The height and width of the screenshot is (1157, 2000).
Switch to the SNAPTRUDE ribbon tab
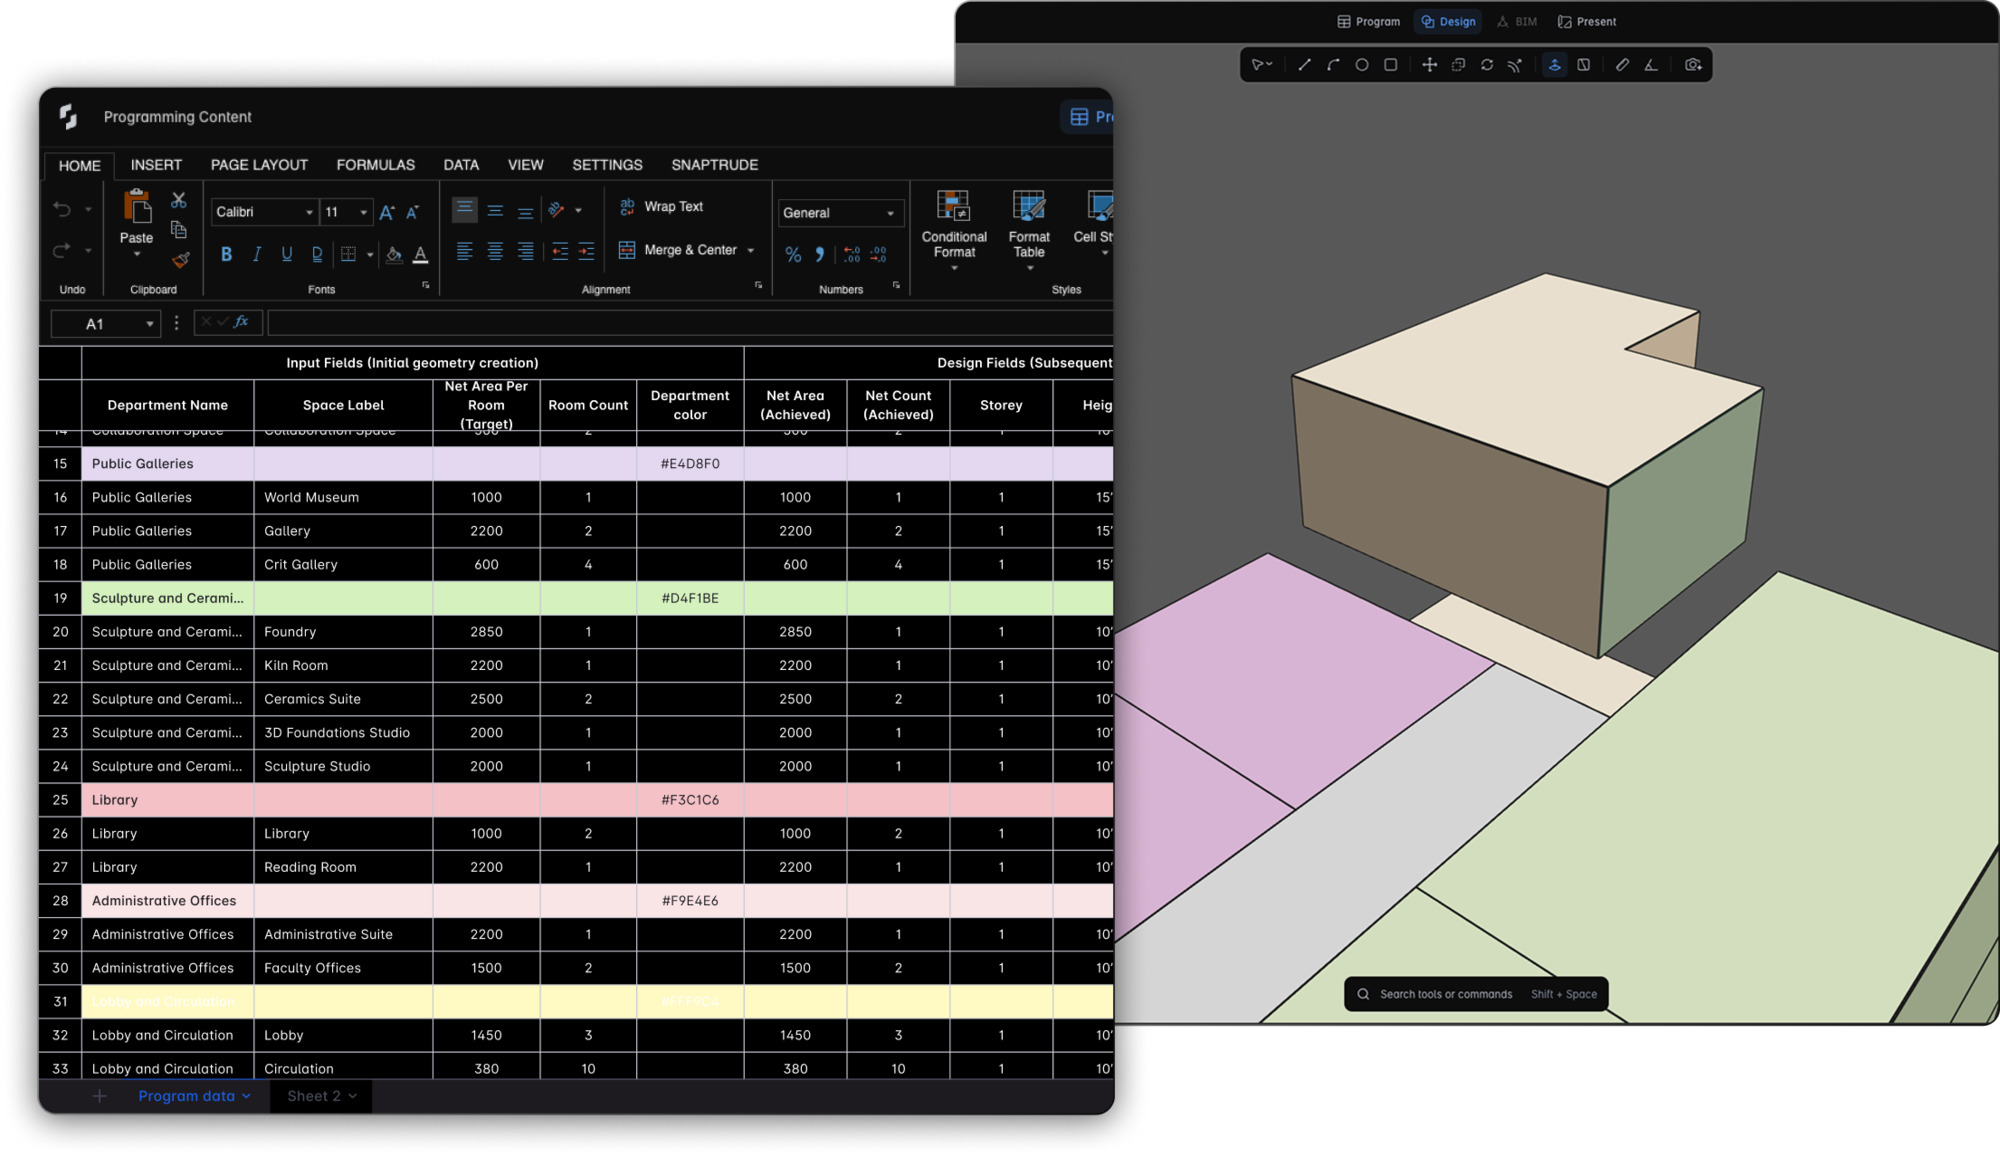714,164
